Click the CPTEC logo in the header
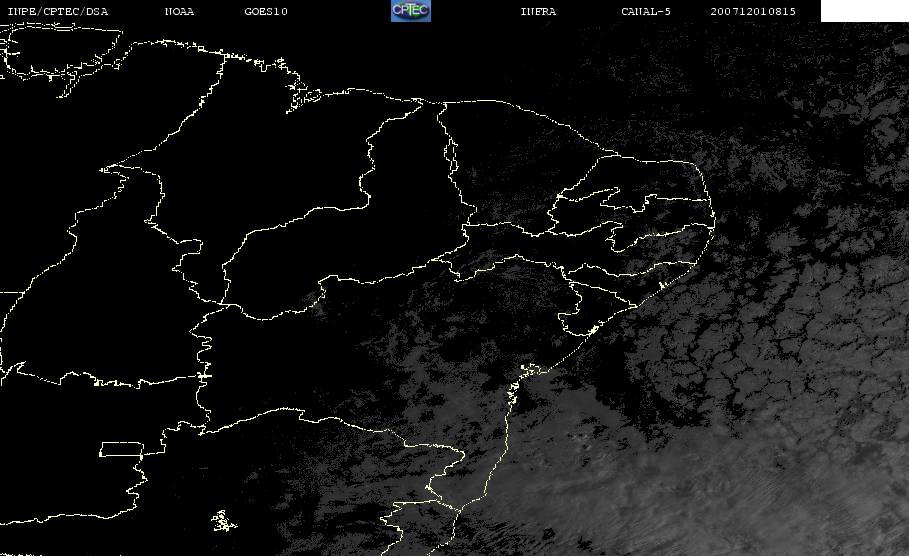 [x=411, y=11]
